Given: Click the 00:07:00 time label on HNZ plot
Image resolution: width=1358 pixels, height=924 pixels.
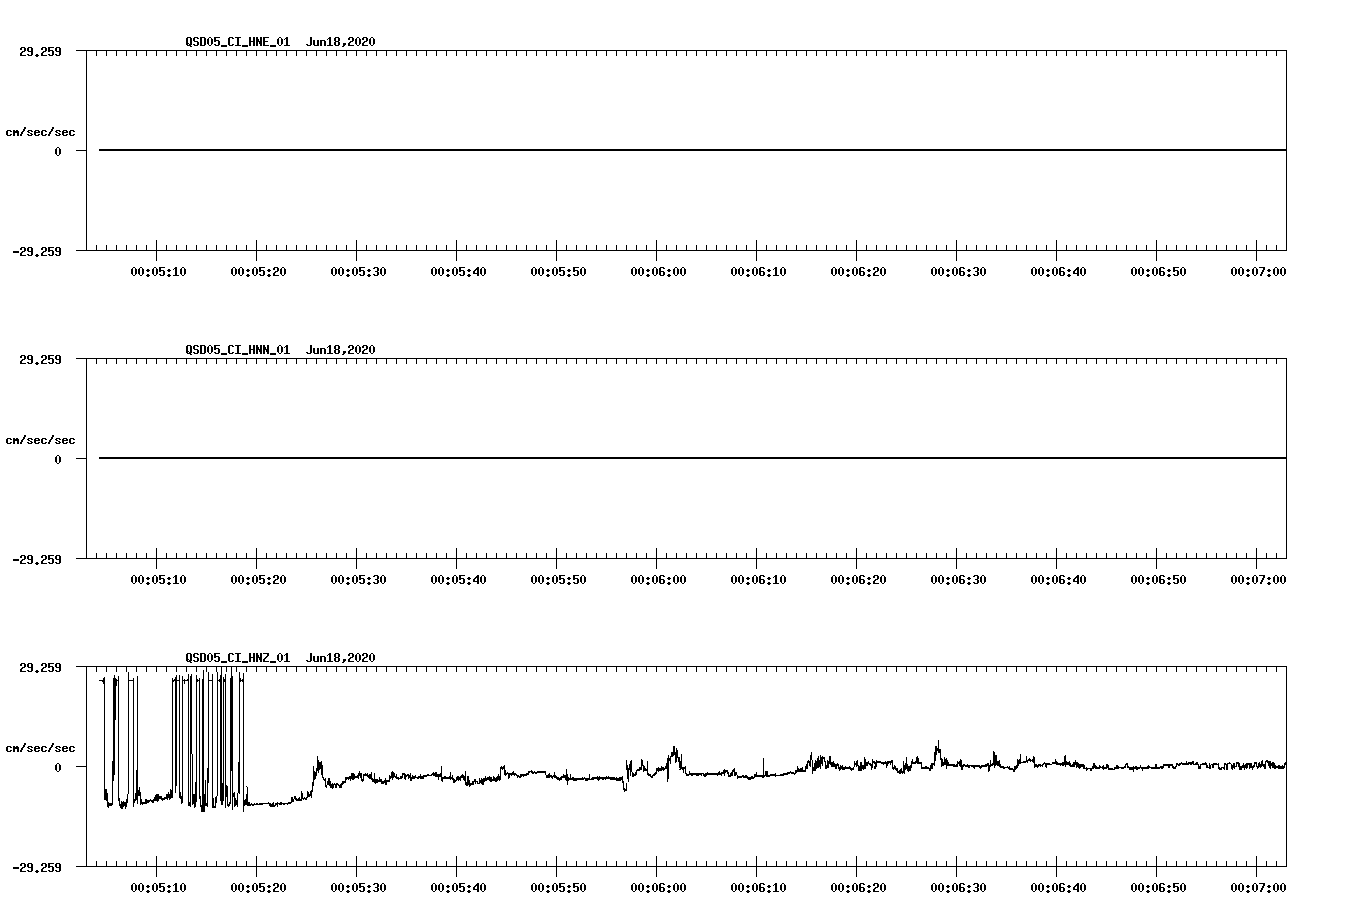Looking at the screenshot, I should (x=1258, y=888).
